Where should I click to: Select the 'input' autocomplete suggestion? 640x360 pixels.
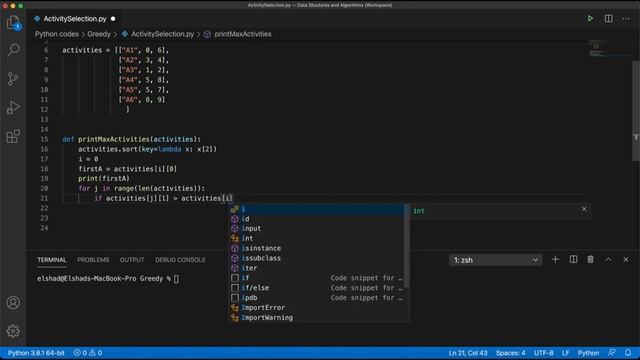click(x=316, y=229)
